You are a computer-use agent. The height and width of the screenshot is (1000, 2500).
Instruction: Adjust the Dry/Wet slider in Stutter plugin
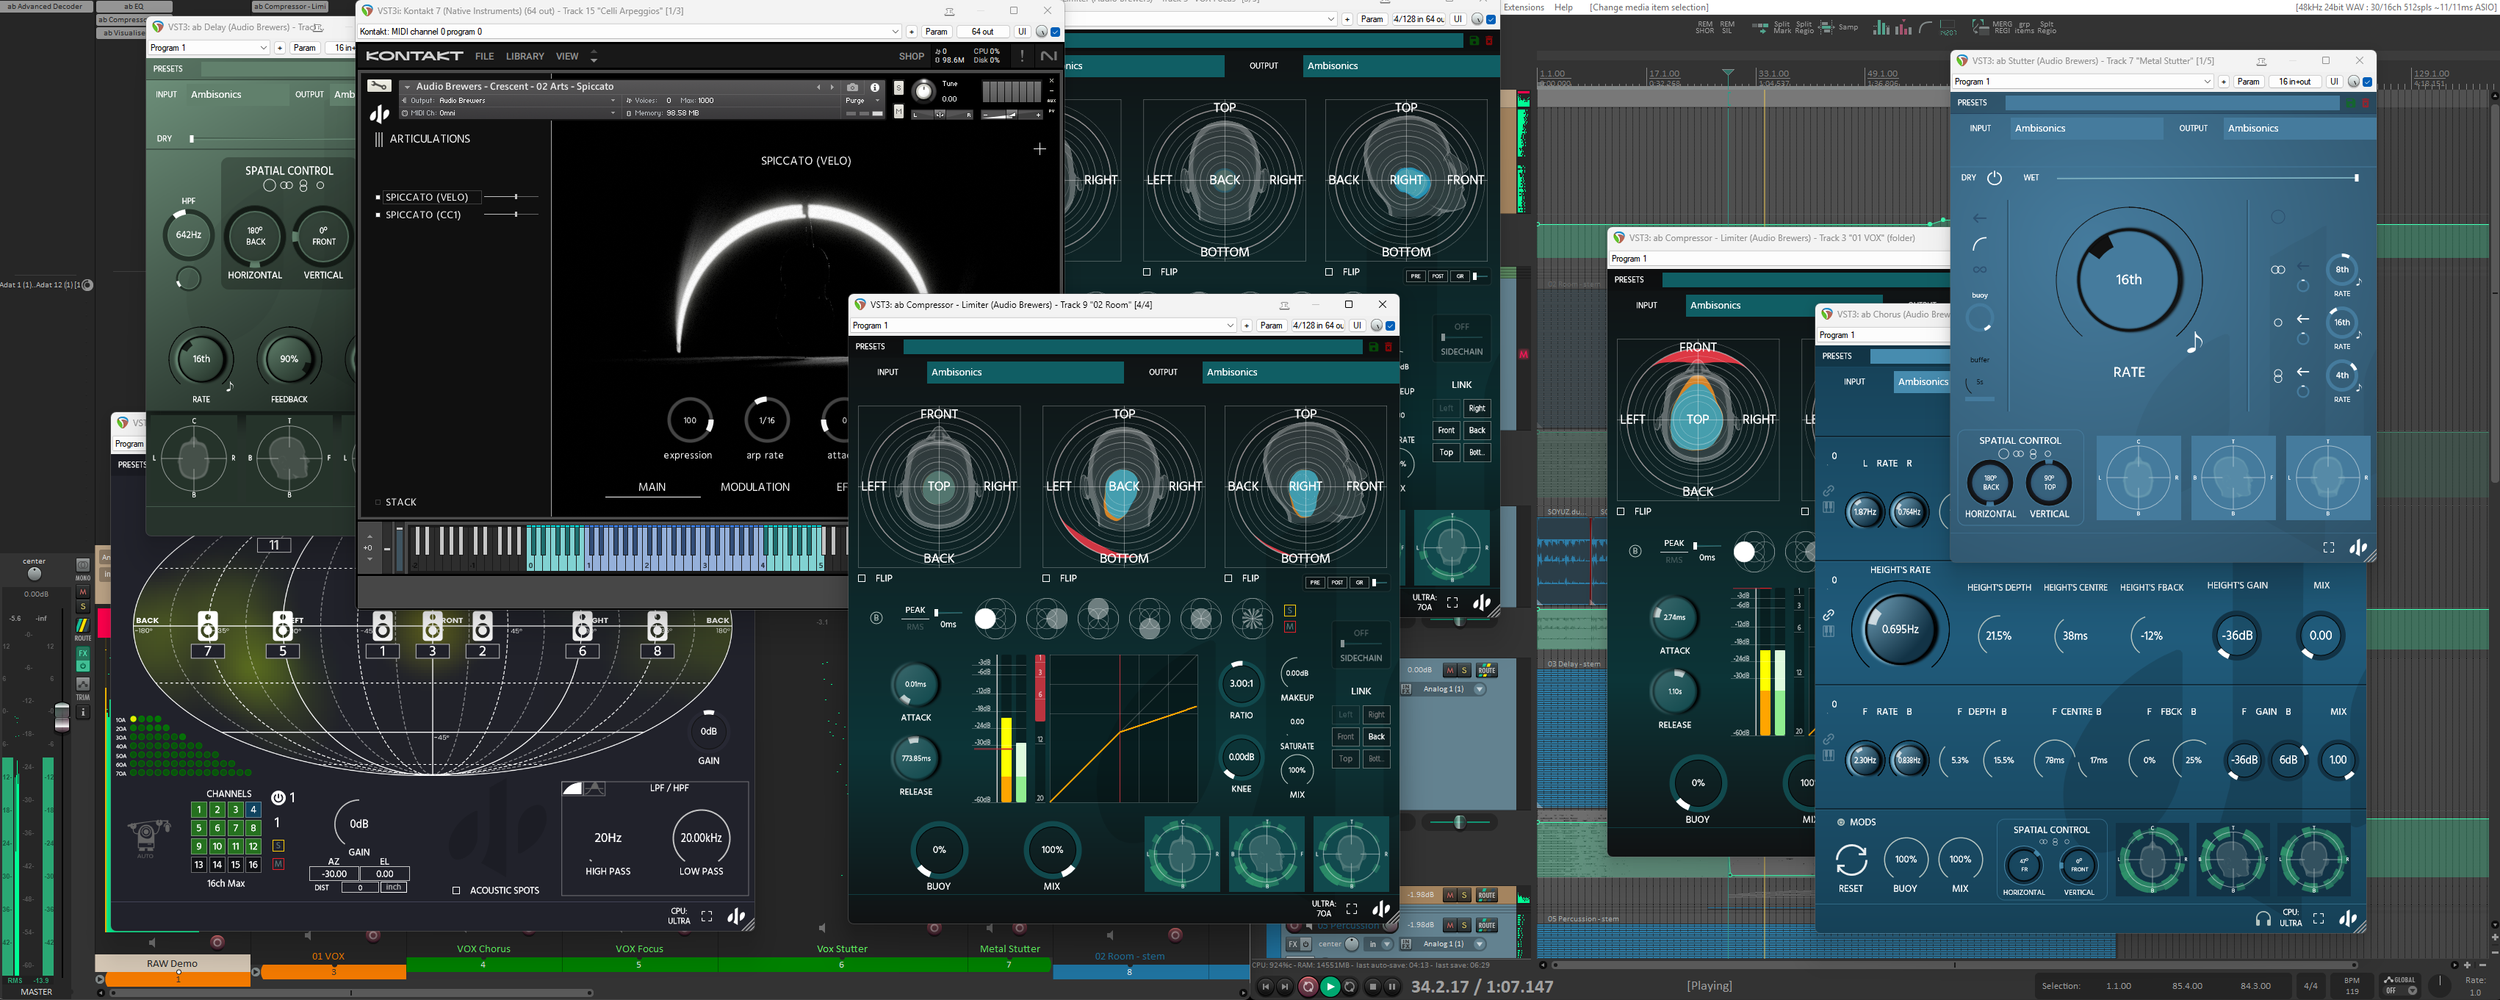coord(2207,178)
